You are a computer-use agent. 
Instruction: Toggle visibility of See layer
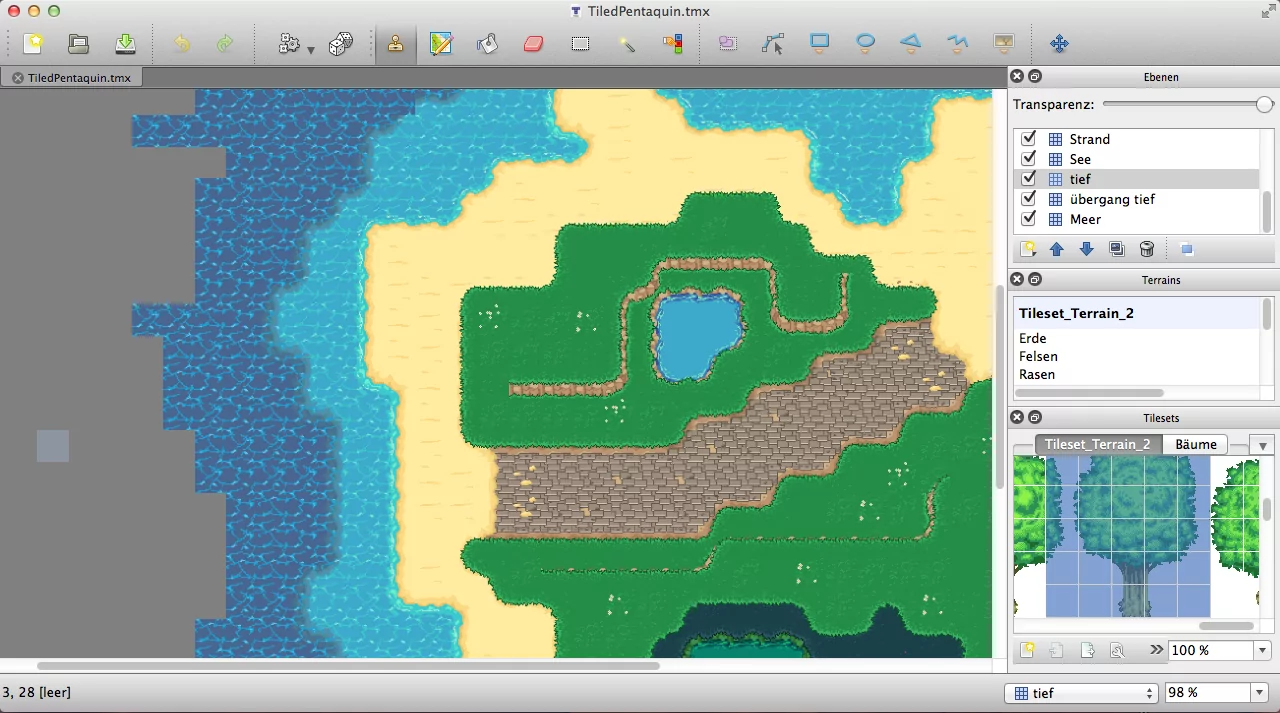point(1028,159)
